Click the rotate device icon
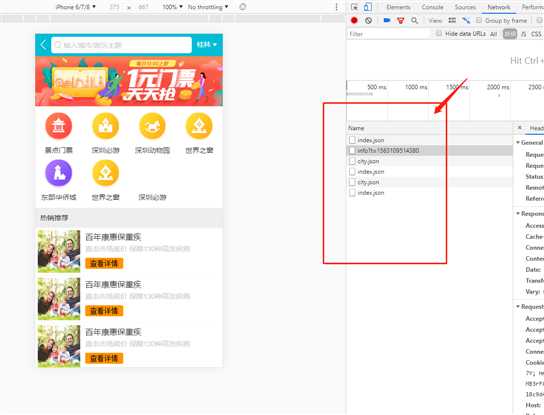Screen dimensions: 544x415 (x=243, y=7)
